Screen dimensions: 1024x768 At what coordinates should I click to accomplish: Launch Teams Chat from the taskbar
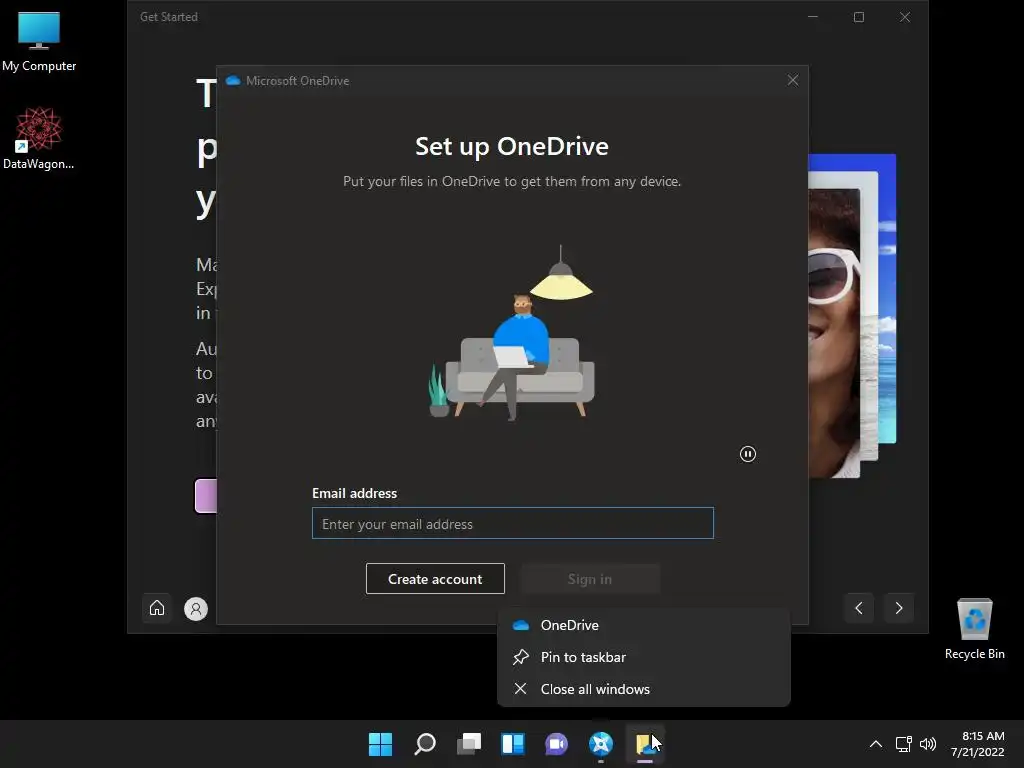coord(556,743)
